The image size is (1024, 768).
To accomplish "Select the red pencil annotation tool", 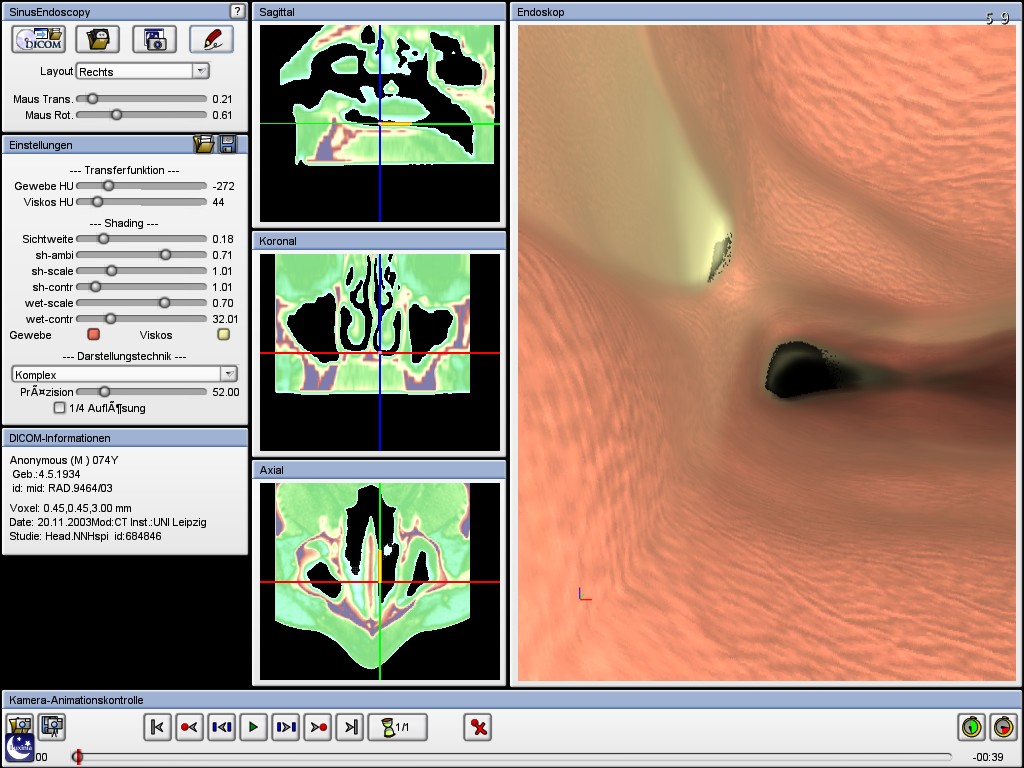I will (211, 39).
